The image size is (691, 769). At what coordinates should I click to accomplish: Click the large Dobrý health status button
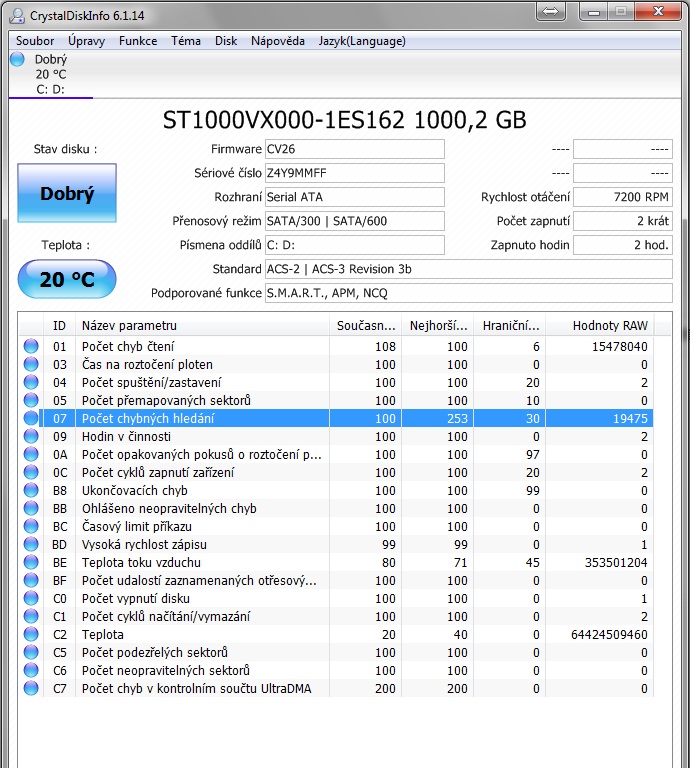click(67, 193)
